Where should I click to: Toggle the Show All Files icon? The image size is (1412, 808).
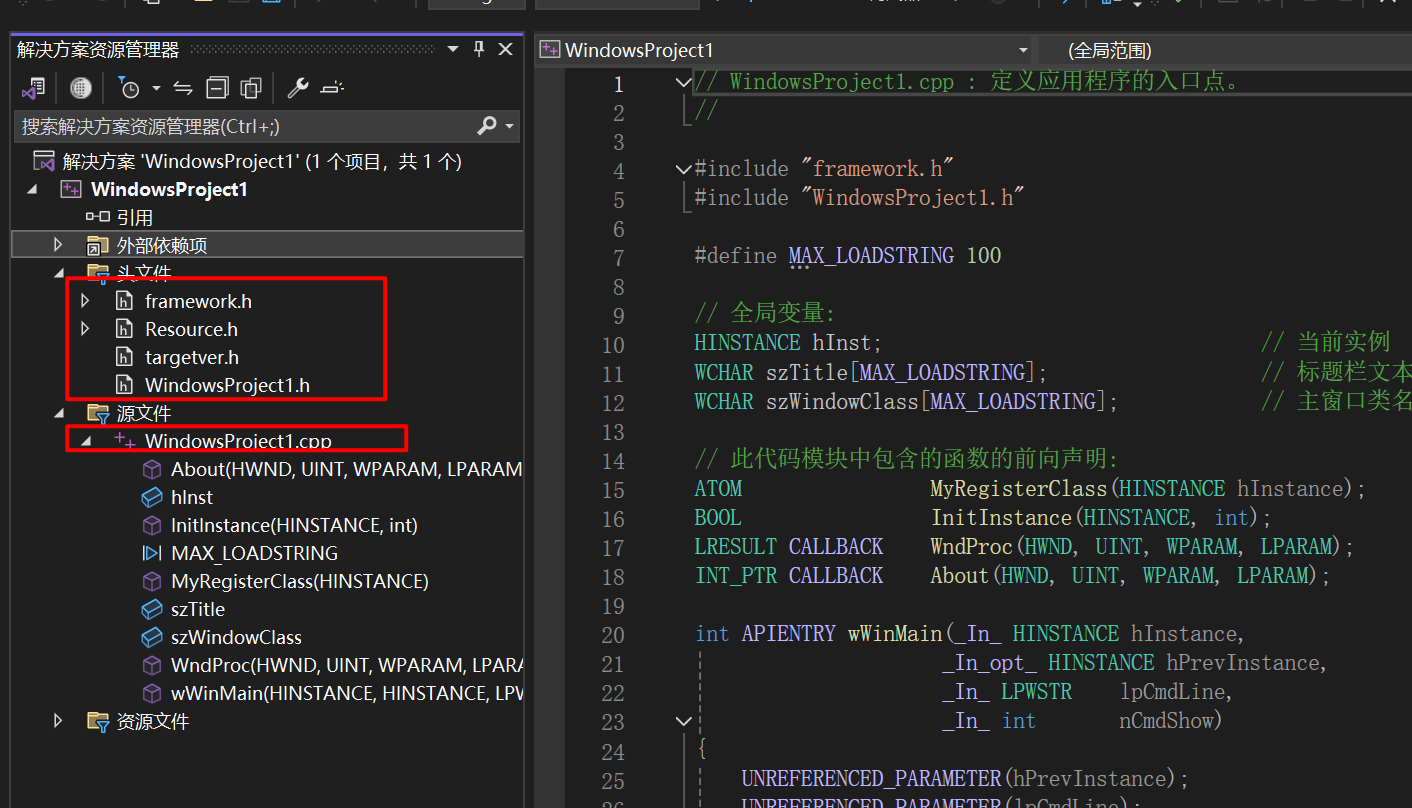pos(250,88)
